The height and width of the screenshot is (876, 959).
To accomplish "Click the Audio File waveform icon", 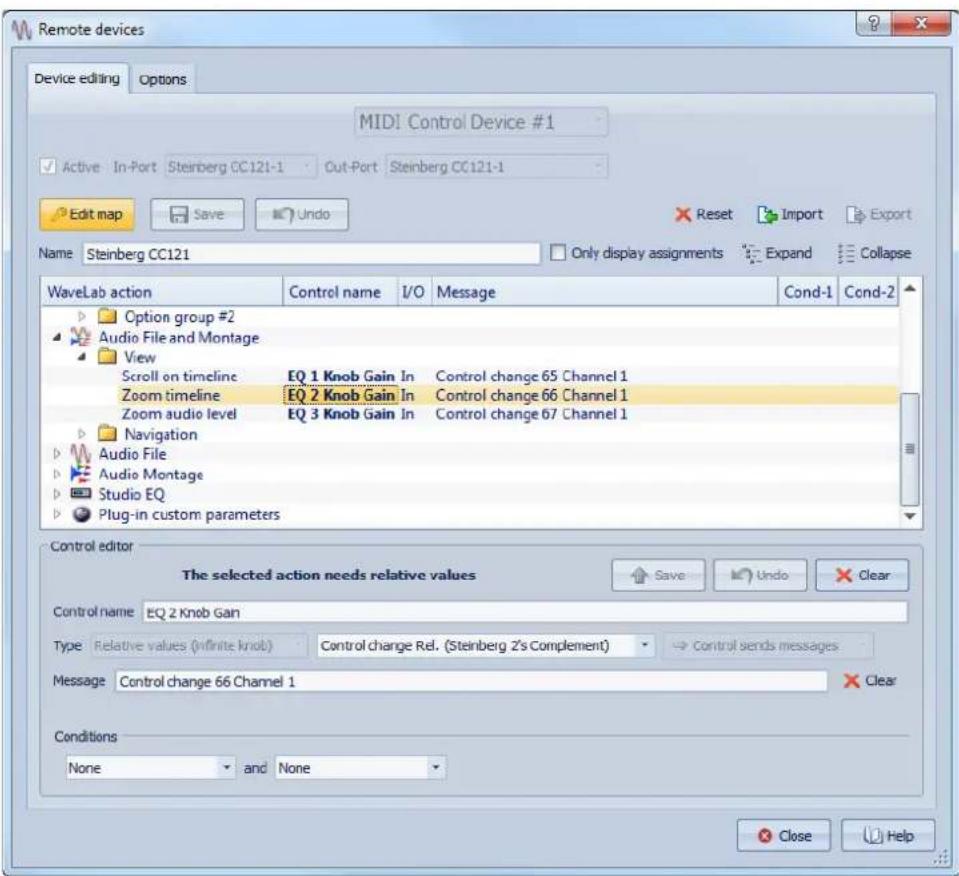I will [81, 454].
